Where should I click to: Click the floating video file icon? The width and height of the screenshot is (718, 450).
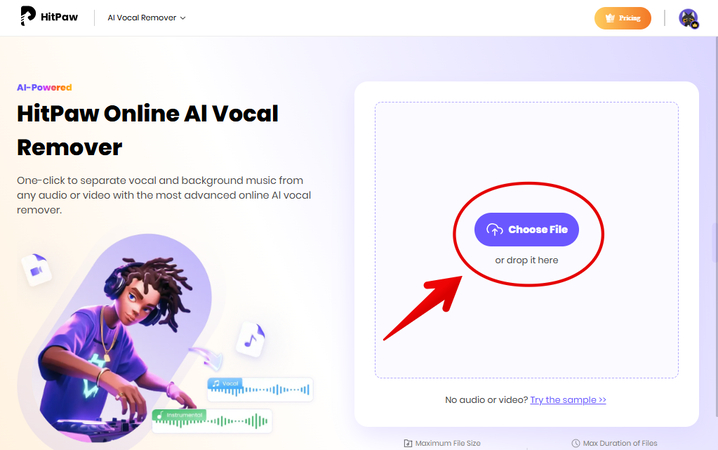pos(37,270)
